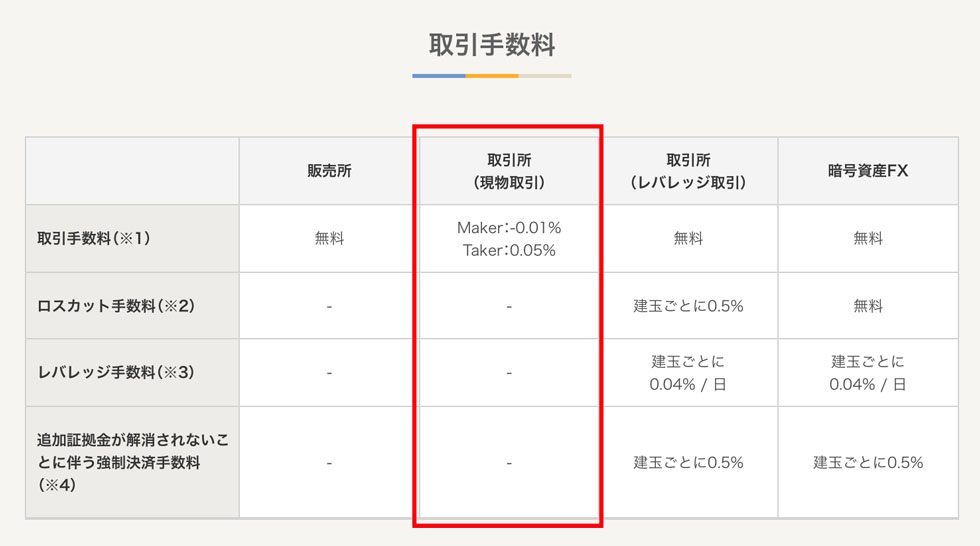Click 暗号資産FX cell showing 0.04% / 日

(868, 372)
